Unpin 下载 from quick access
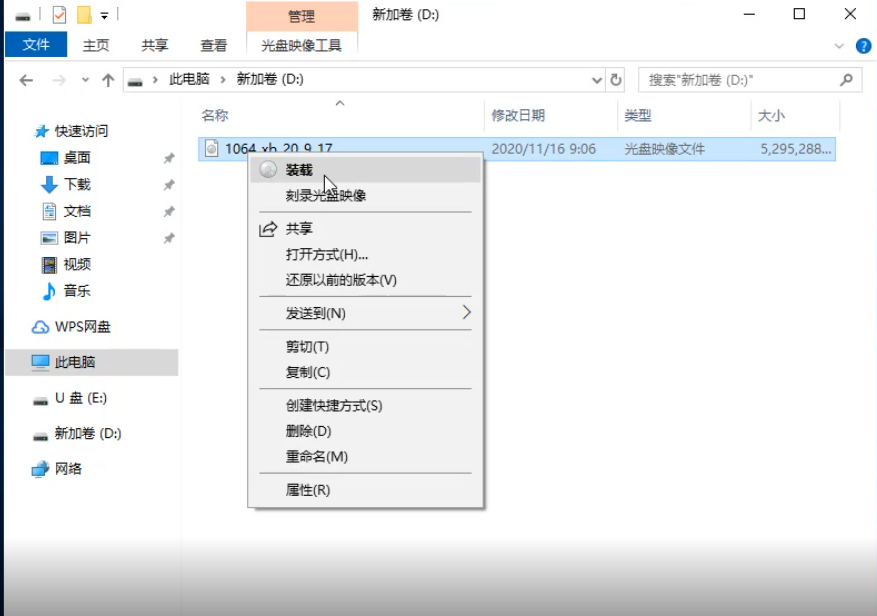The image size is (877, 616). pyautogui.click(x=170, y=185)
